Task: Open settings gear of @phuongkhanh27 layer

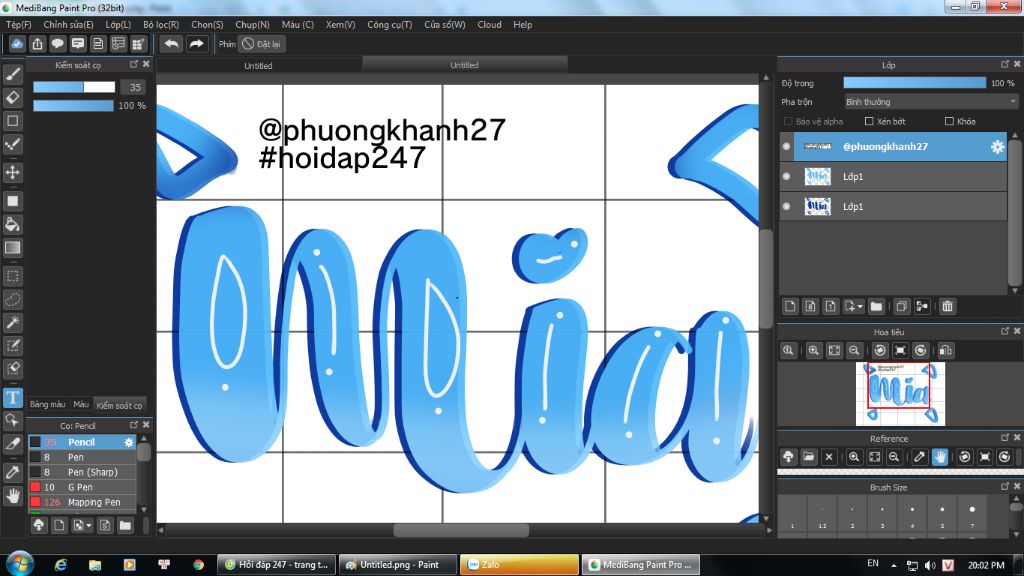Action: [x=997, y=147]
